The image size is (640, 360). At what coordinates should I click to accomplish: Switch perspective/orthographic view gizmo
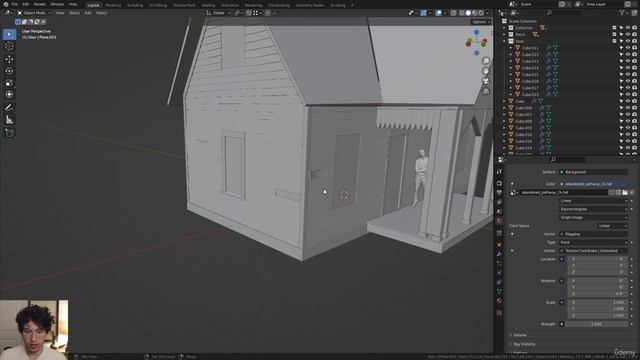[x=486, y=91]
